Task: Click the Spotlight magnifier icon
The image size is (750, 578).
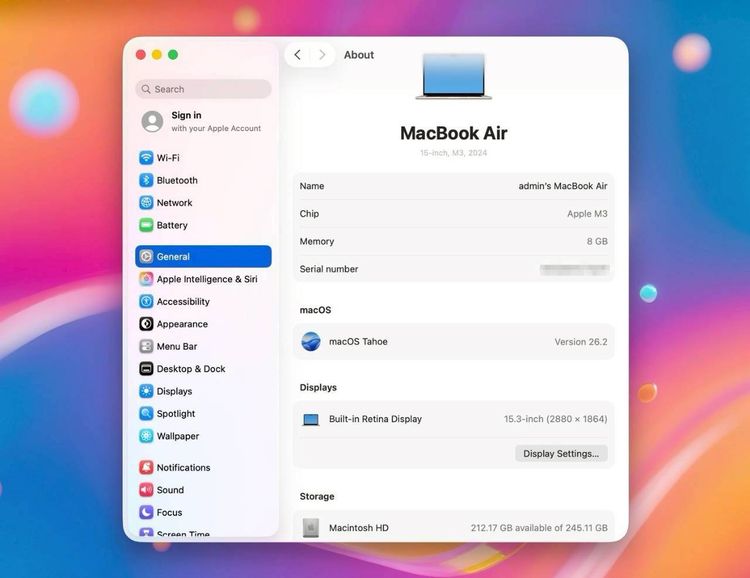Action: (x=146, y=414)
